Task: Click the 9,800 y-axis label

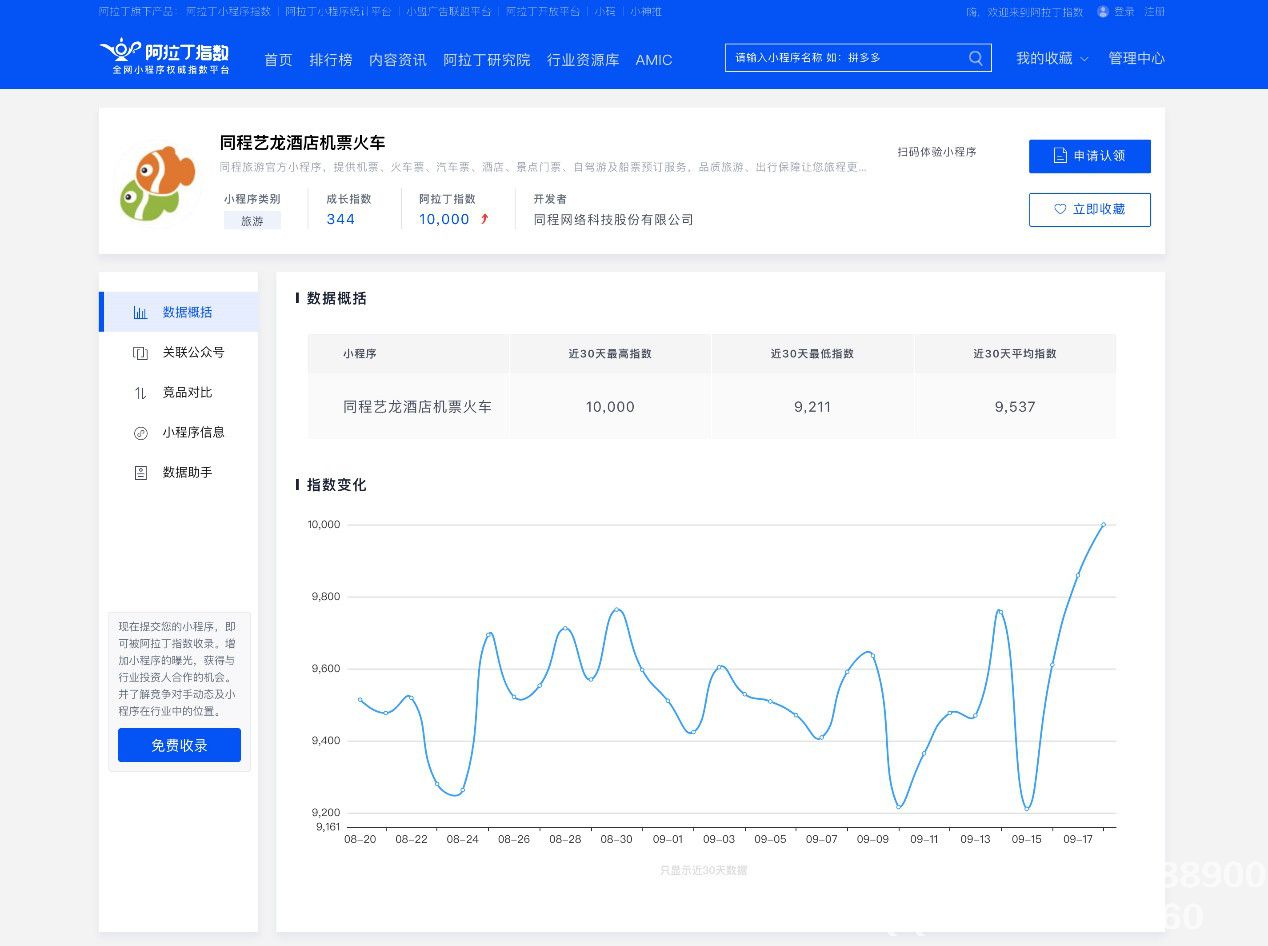Action: 326,597
